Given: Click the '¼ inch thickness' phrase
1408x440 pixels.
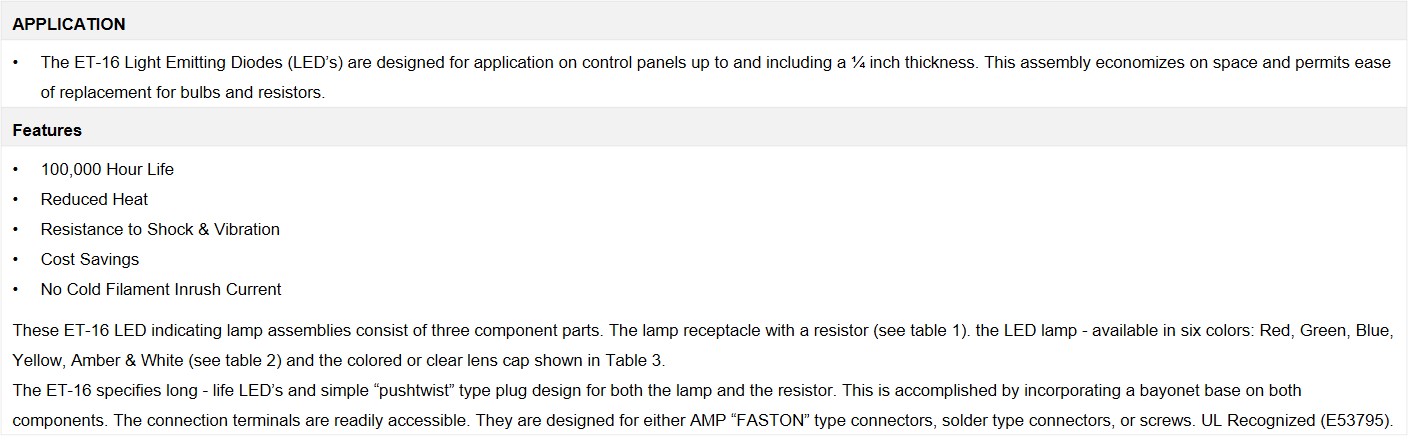Looking at the screenshot, I should point(910,62).
